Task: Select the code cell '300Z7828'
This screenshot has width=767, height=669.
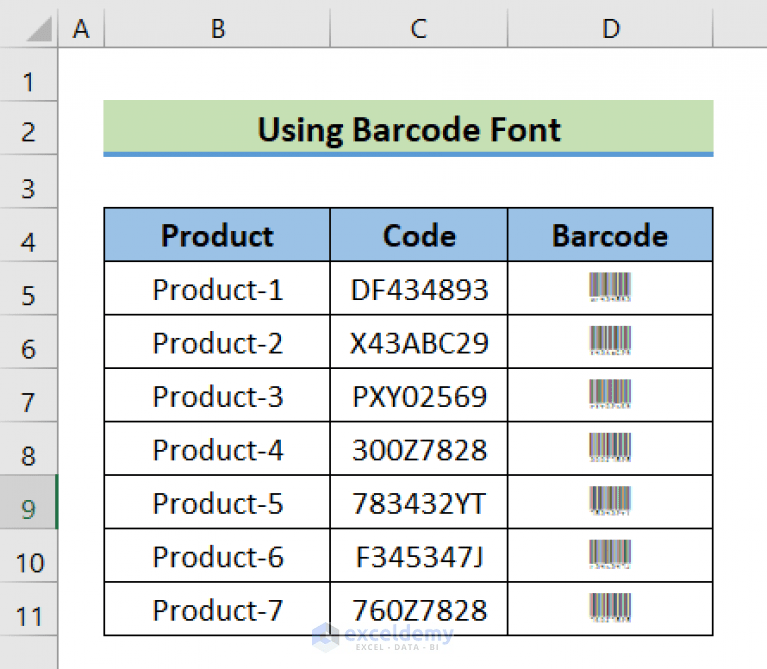Action: tap(419, 448)
